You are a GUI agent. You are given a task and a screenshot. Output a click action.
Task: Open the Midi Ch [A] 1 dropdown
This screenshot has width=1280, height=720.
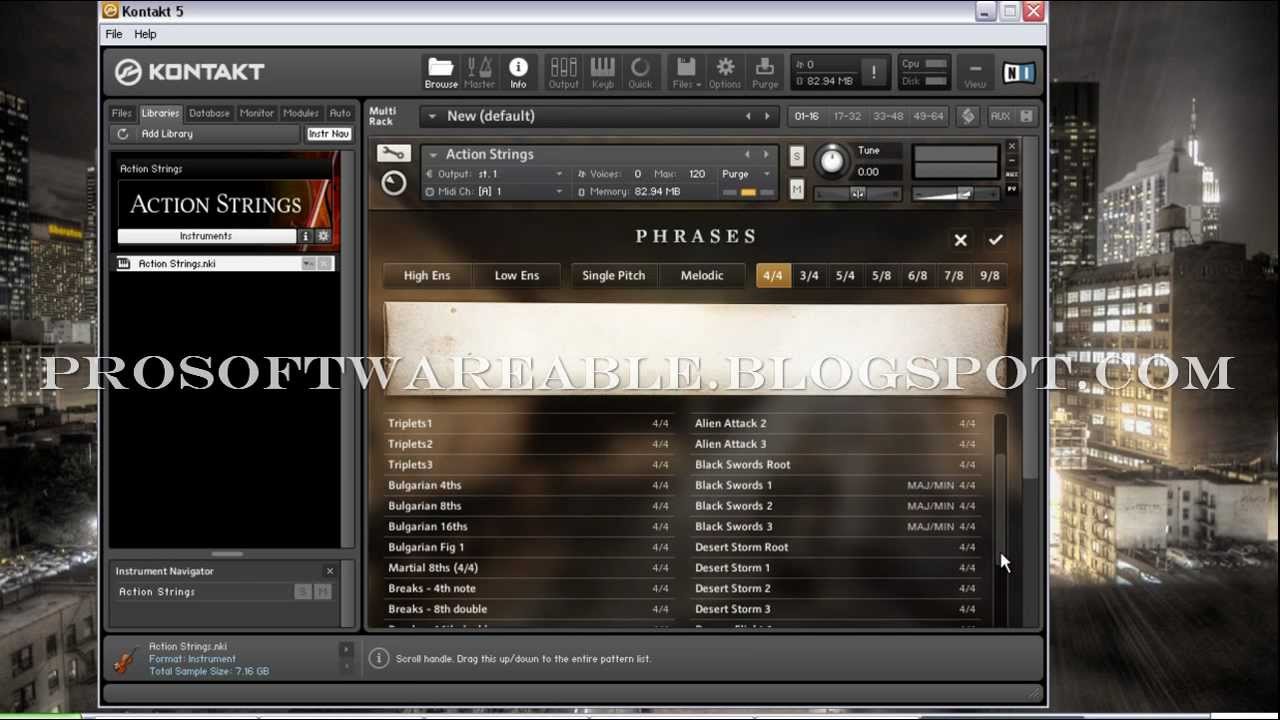click(x=559, y=191)
